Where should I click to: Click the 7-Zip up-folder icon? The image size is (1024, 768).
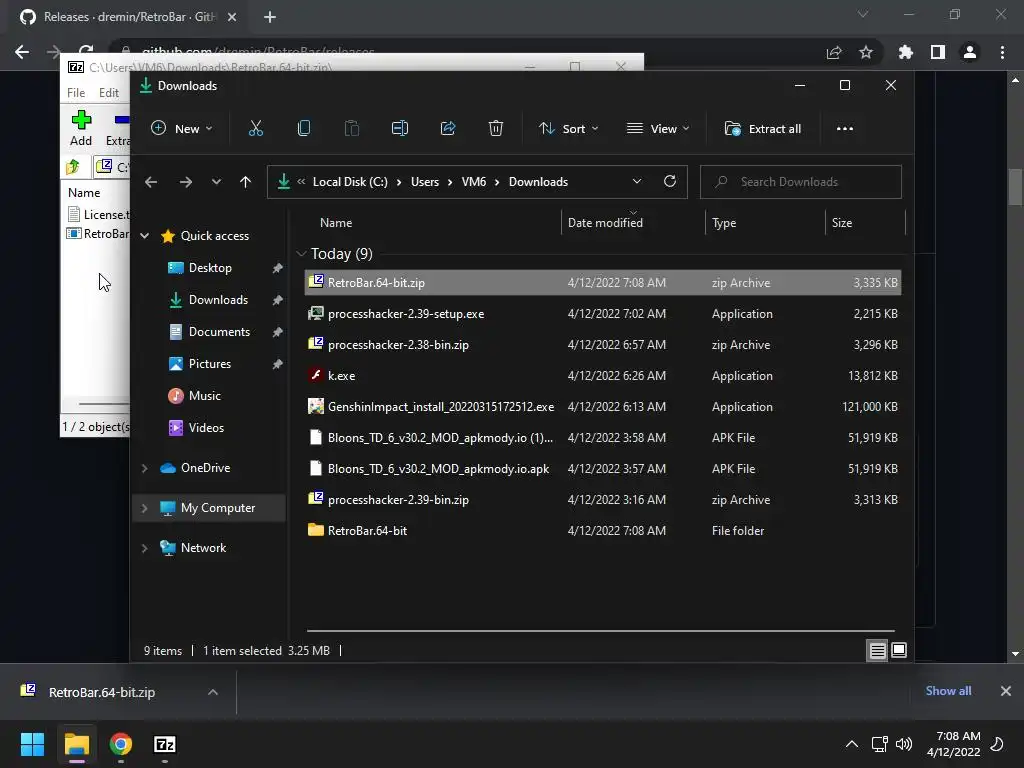(x=73, y=167)
